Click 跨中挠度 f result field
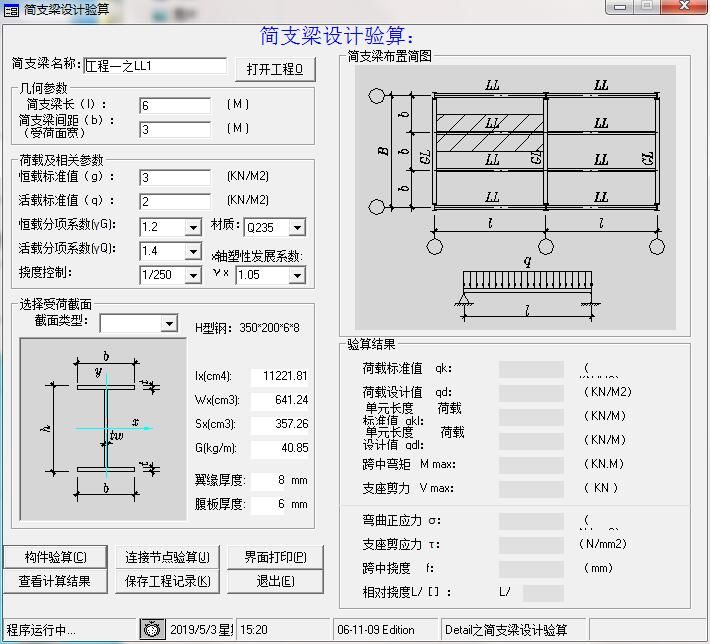Image resolution: width=710 pixels, height=644 pixels. [531, 569]
